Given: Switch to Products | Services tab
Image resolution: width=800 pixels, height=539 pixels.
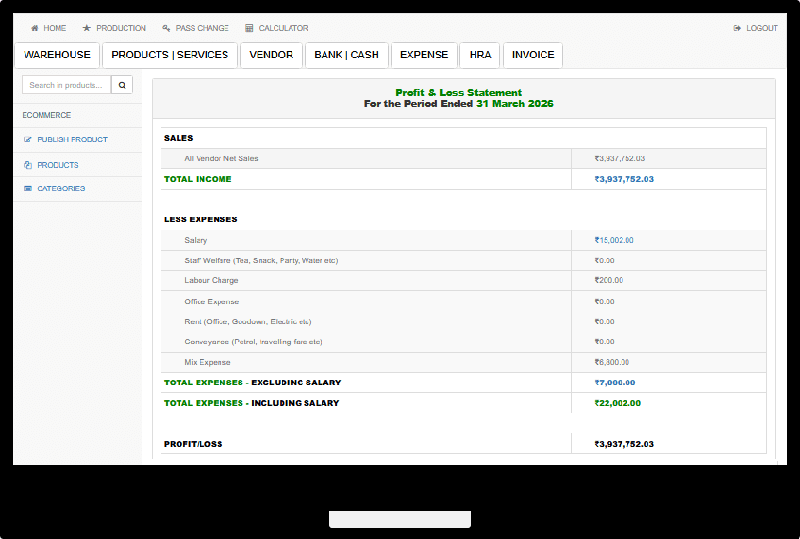Looking at the screenshot, I should point(170,55).
